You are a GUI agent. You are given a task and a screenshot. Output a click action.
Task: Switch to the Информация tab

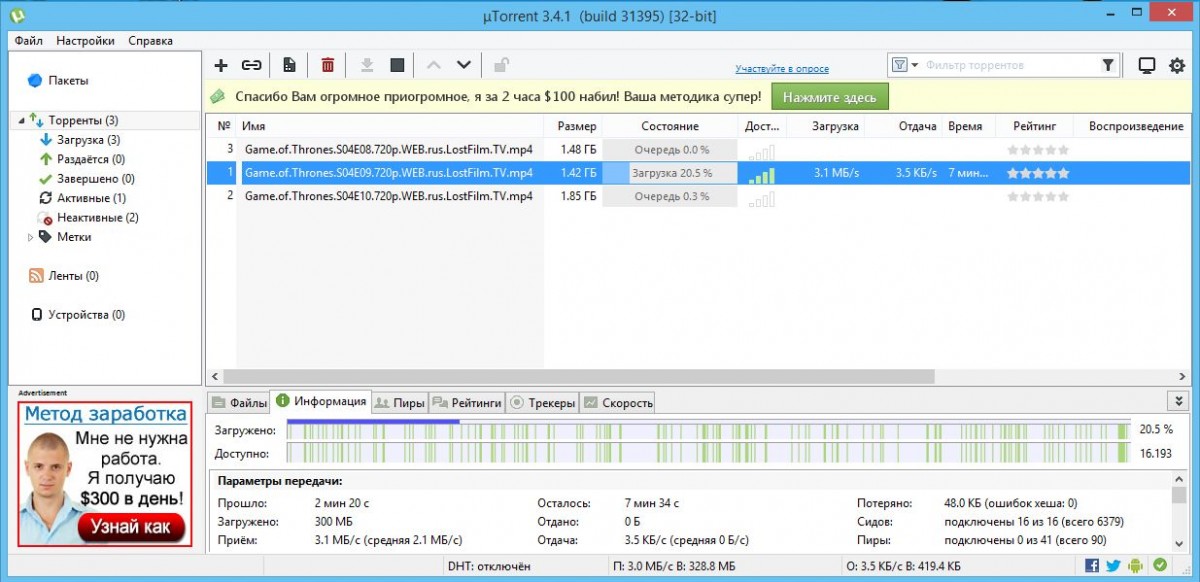pyautogui.click(x=321, y=402)
